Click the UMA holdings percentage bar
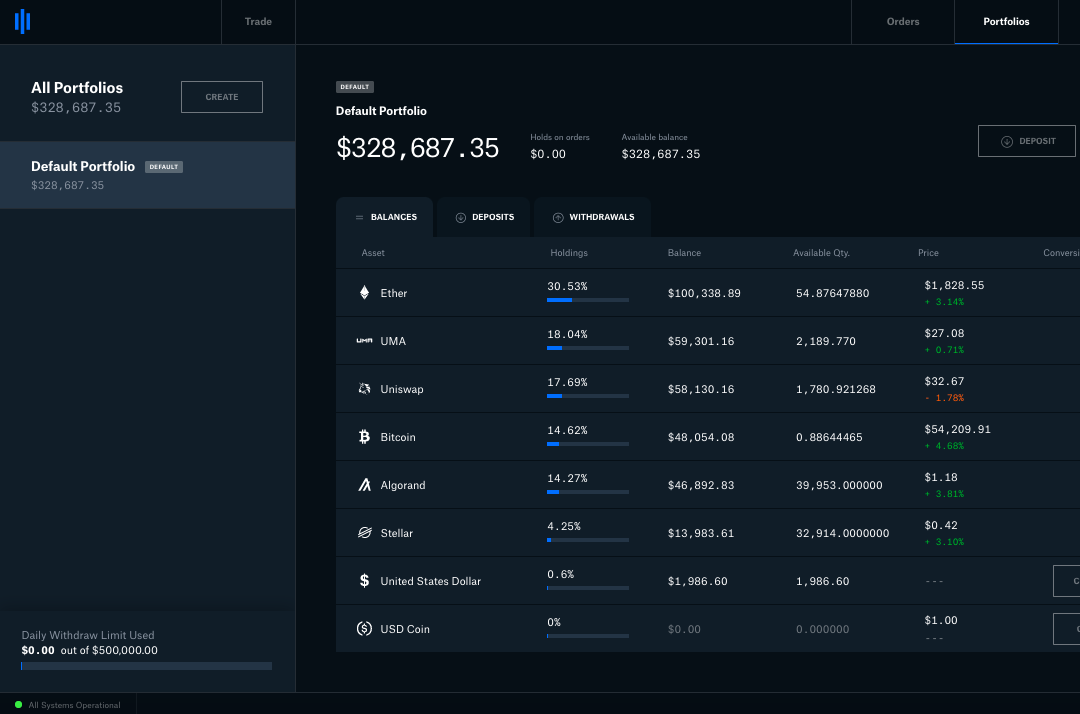Screen dimensions: 1080x714 tap(588, 348)
